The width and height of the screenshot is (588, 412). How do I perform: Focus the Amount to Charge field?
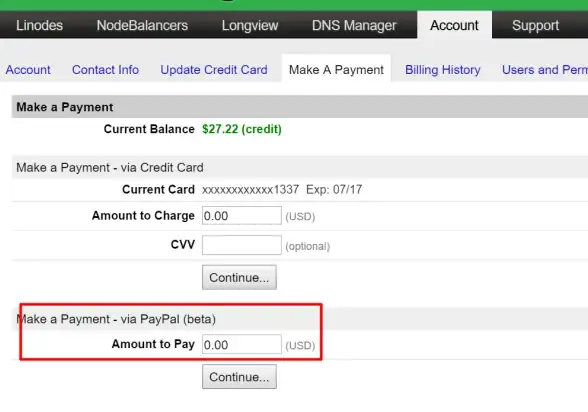pos(242,216)
